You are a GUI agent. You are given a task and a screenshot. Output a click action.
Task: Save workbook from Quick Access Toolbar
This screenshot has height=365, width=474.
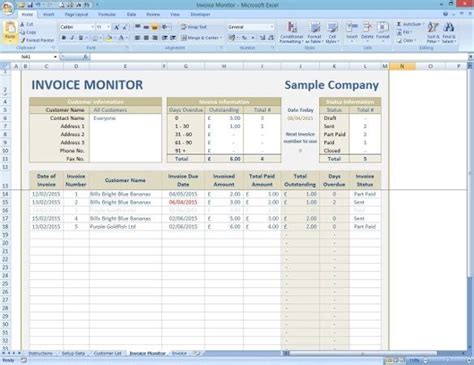[x=30, y=5]
